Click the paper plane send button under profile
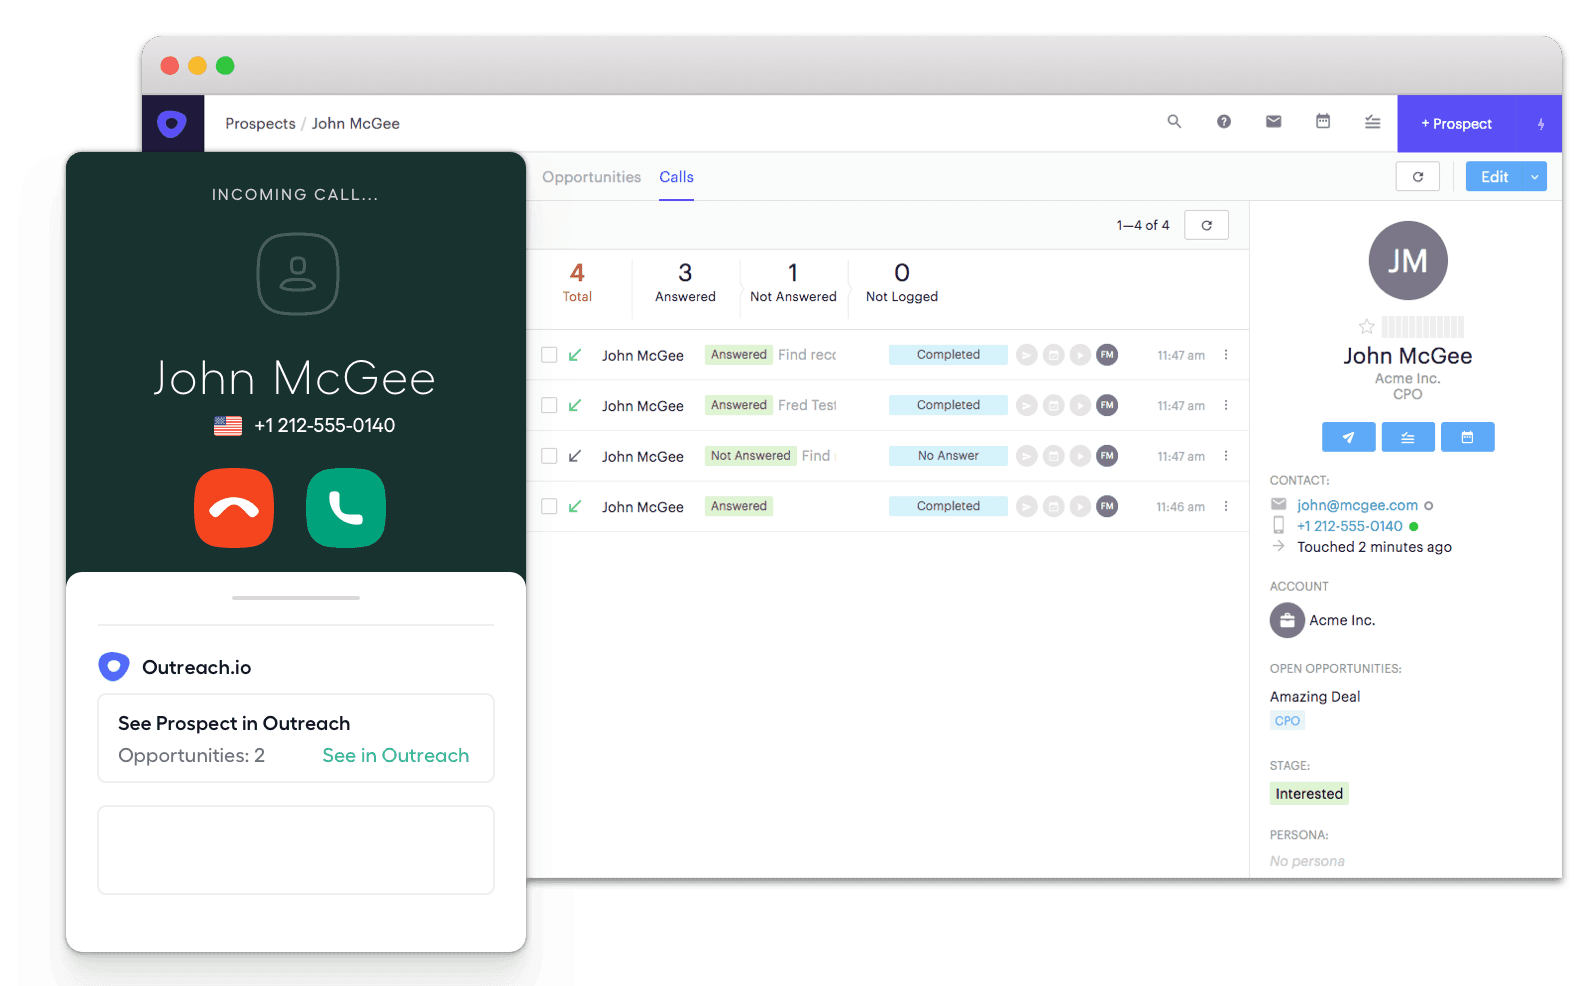The height and width of the screenshot is (986, 1586). click(1347, 437)
